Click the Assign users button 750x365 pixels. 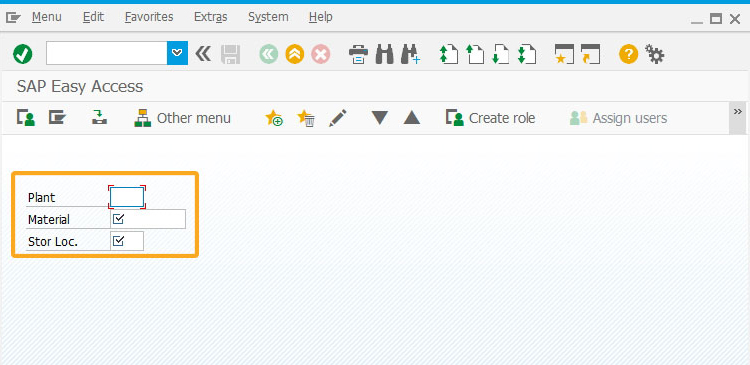[618, 118]
